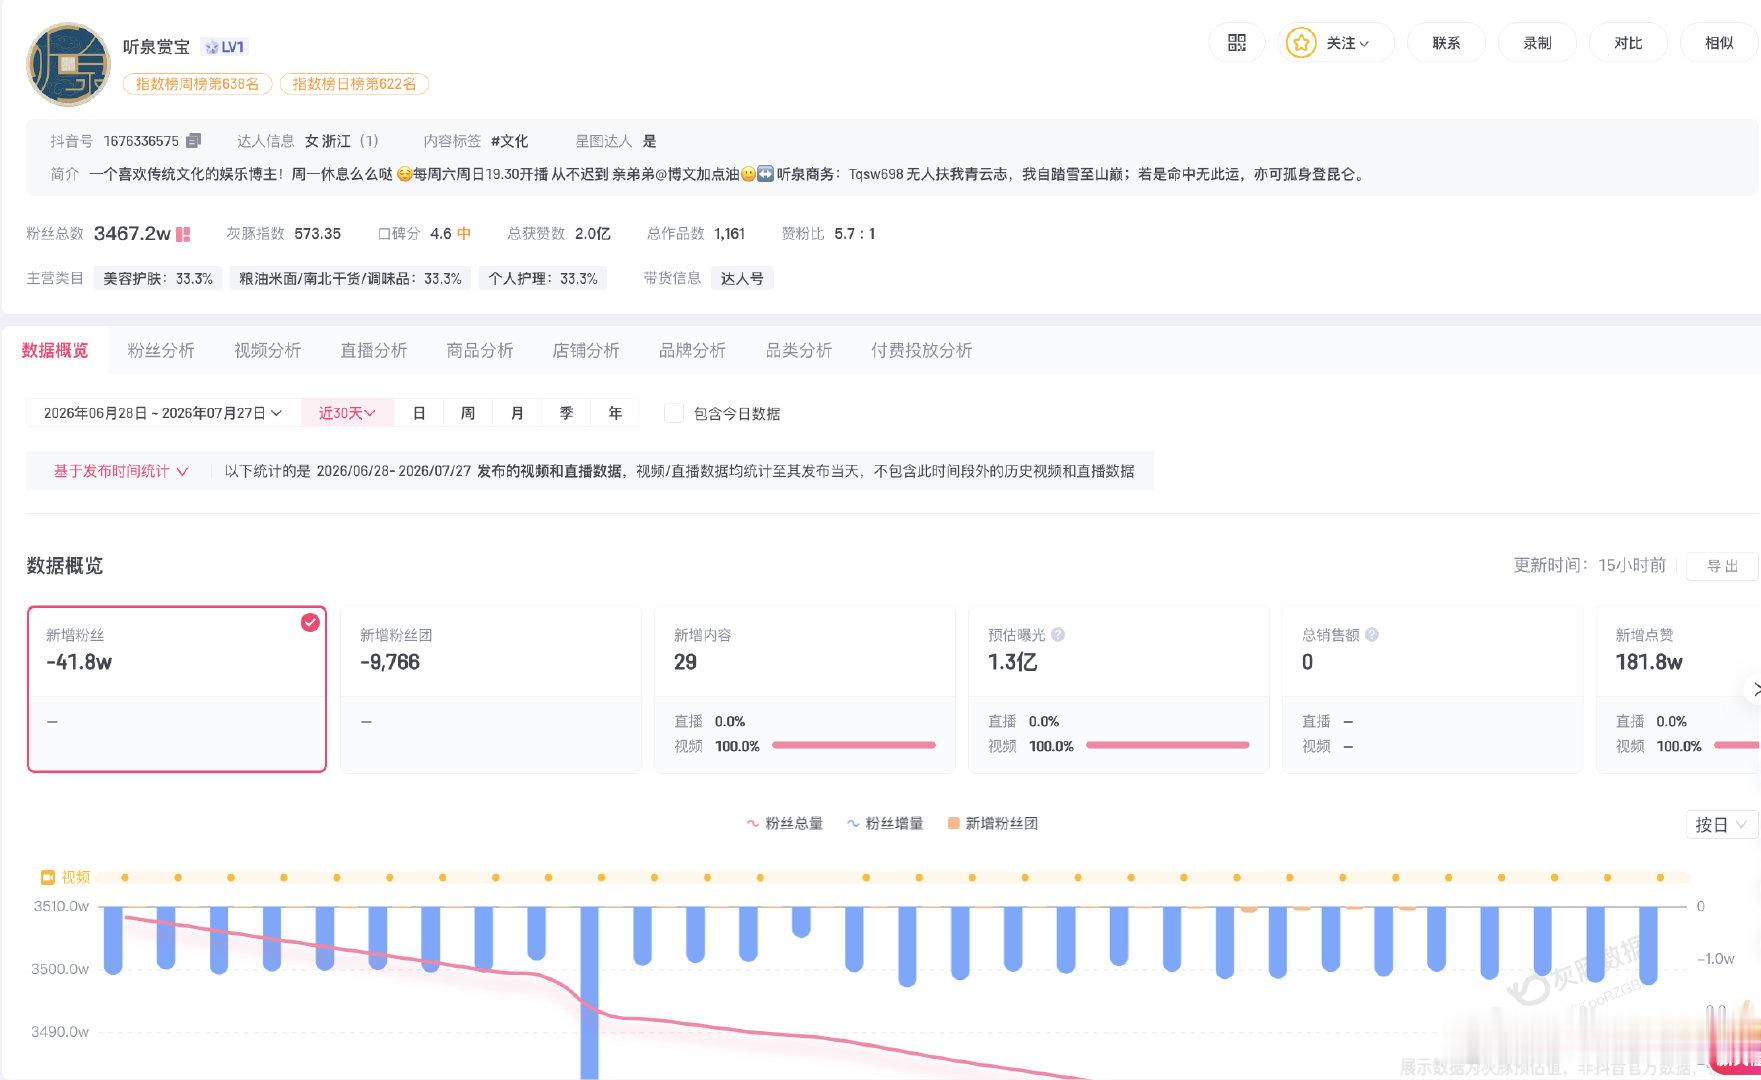Click the checkmark on 新增粉丝 card
Image resolution: width=1761 pixels, height=1080 pixels.
tap(310, 622)
